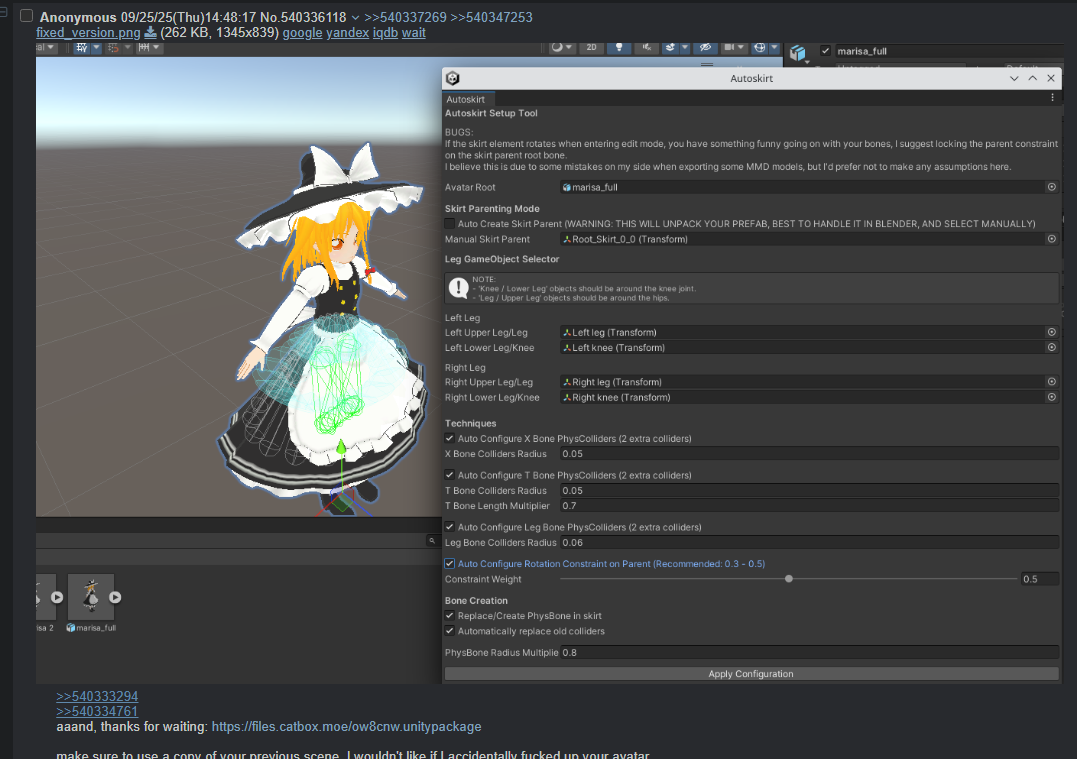This screenshot has width=1077, height=759.
Task: Click the draw mode shading sphere icon
Action: (557, 47)
